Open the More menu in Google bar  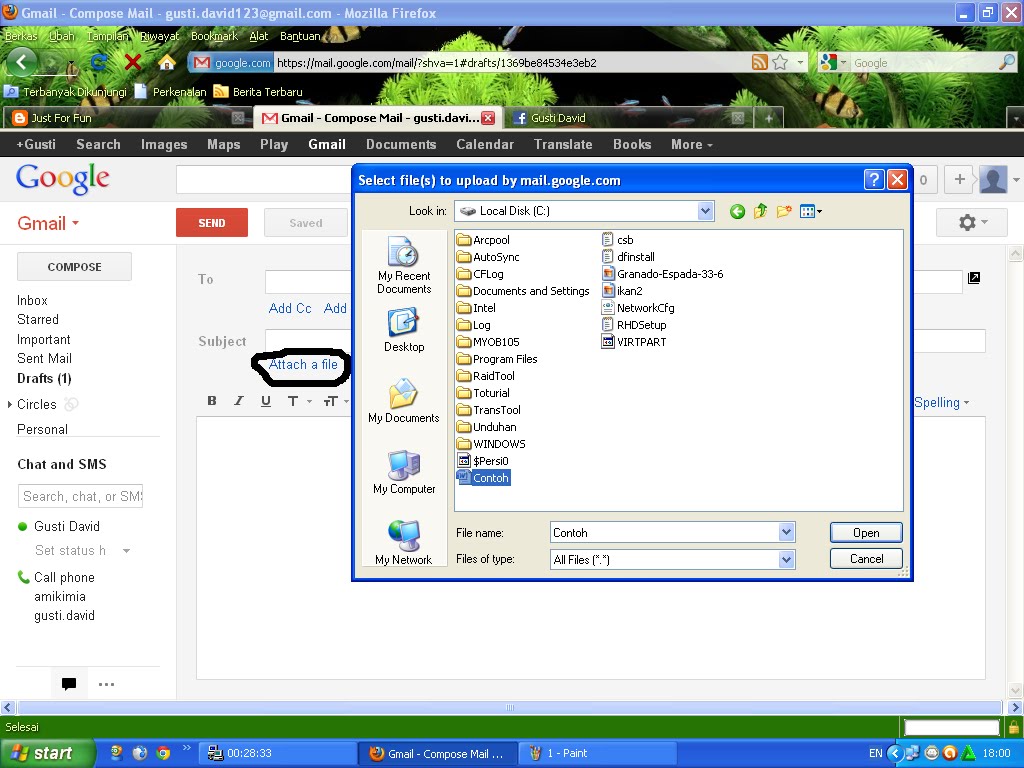click(692, 144)
